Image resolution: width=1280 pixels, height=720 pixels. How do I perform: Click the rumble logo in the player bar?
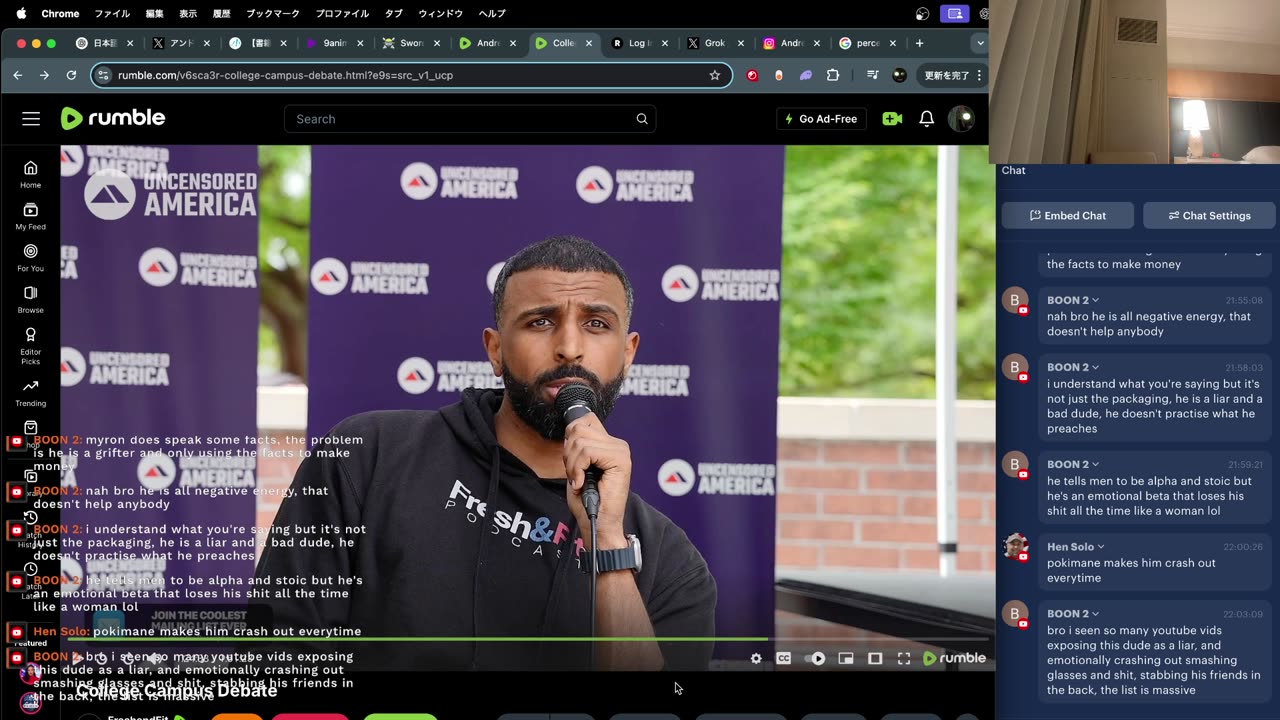954,658
